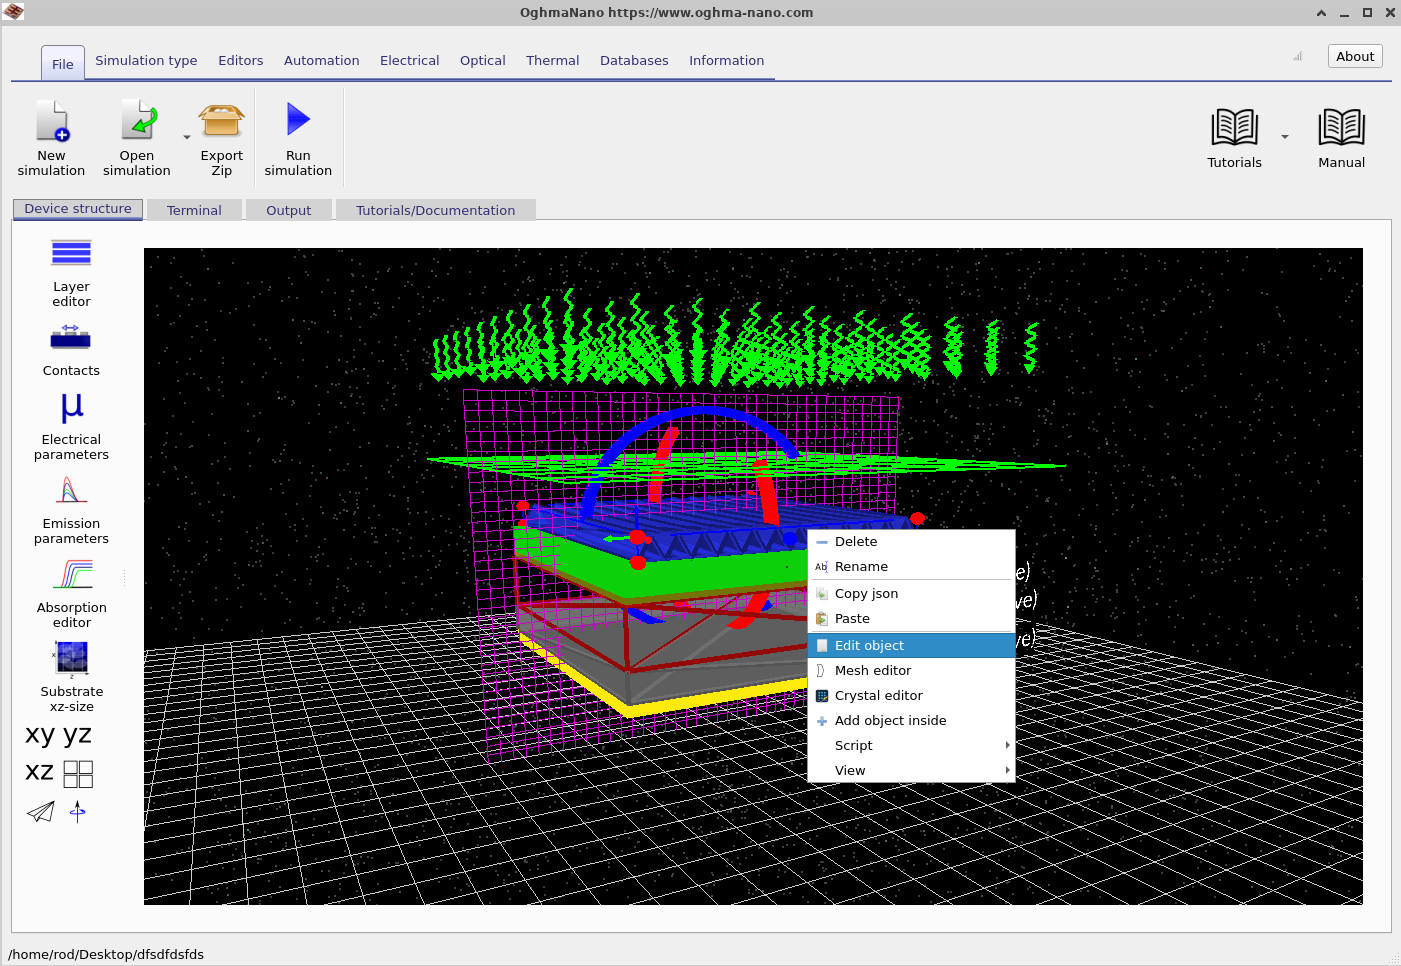Screen dimensions: 1401x966
Task: Choose Mesh editor from the context menu
Action: [x=911, y=670]
